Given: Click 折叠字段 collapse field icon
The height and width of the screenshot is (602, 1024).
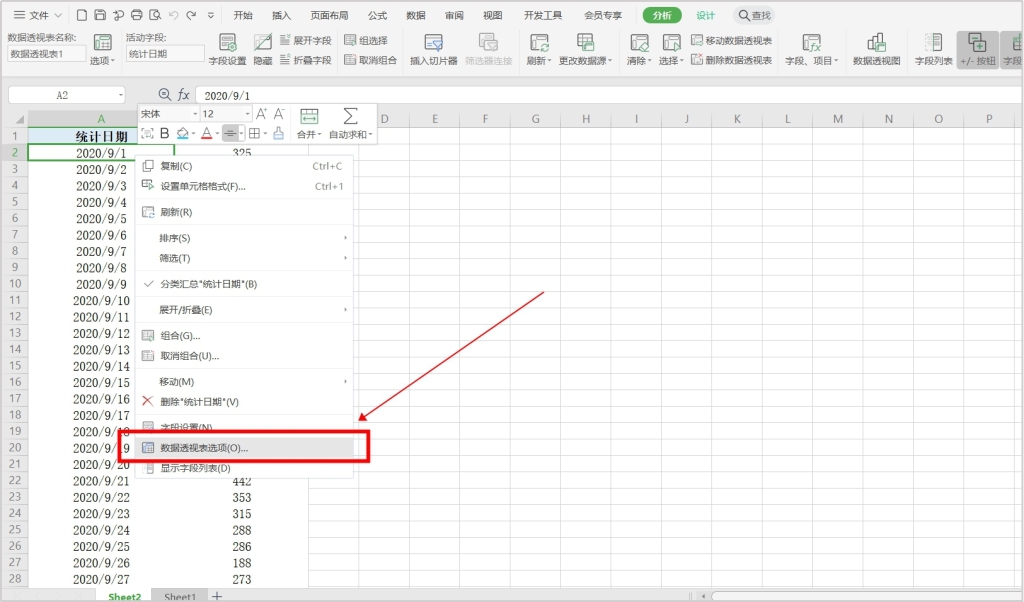Looking at the screenshot, I should click(x=306, y=60).
